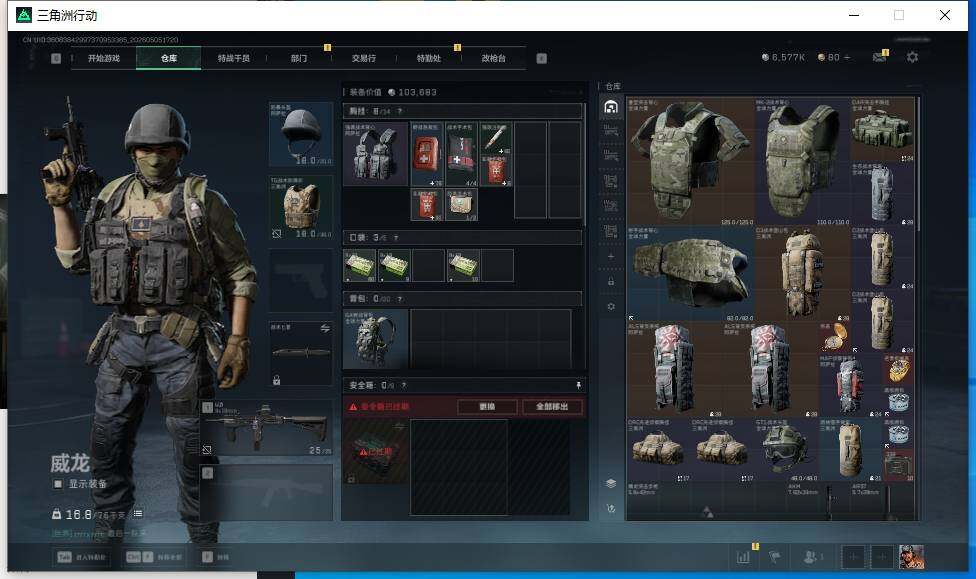
Task: Select the surgical kit showing 4/4
Action: coord(461,154)
